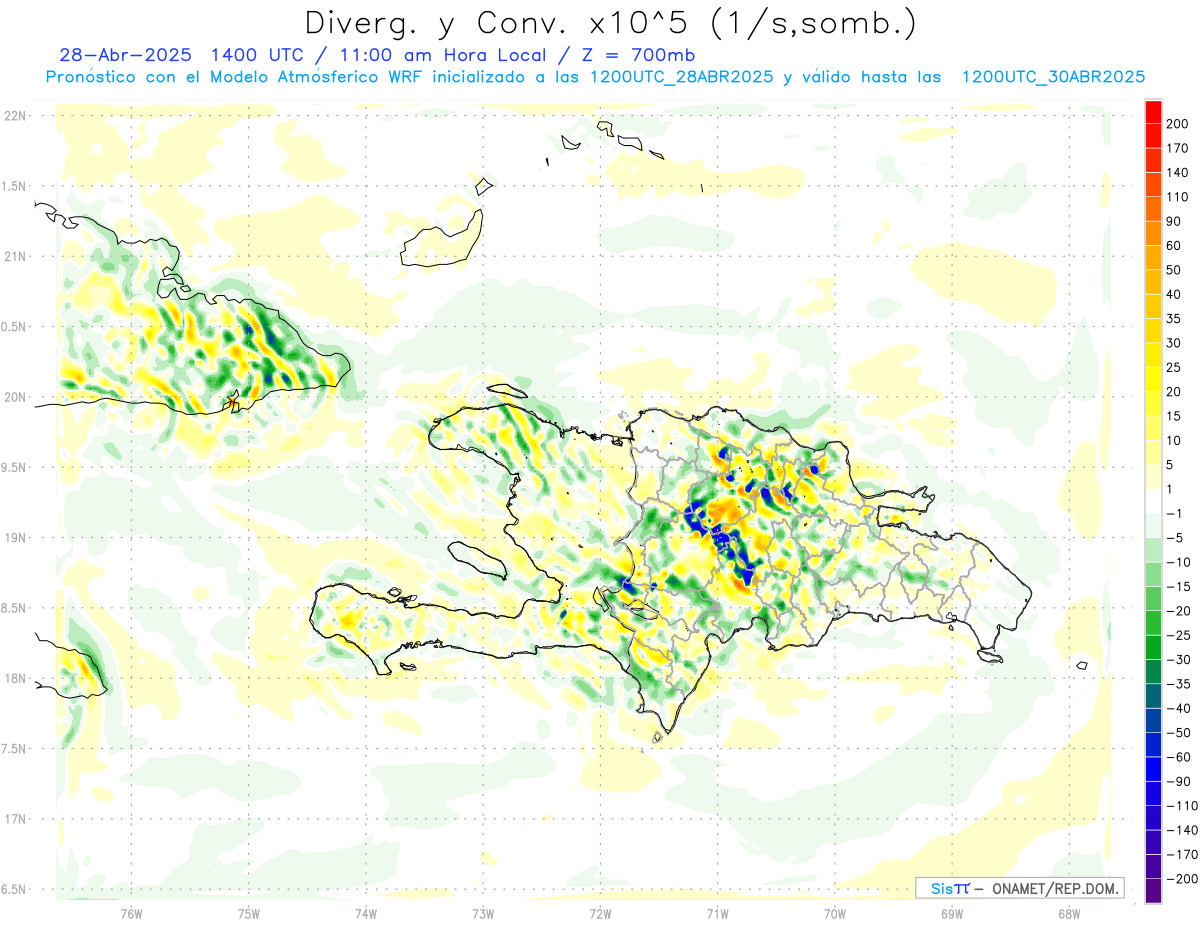Click the latitude axis label '0.5N'
Image resolution: width=1200 pixels, height=927 pixels.
click(15, 327)
